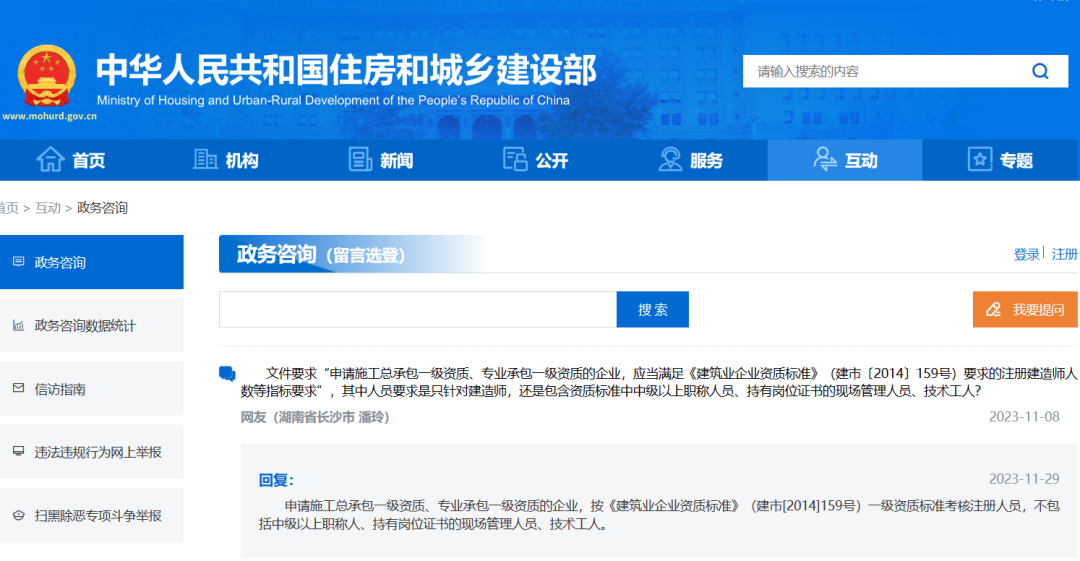Select 政务咨询数据统计 in the sidebar
1080x561 pixels.
(x=92, y=325)
